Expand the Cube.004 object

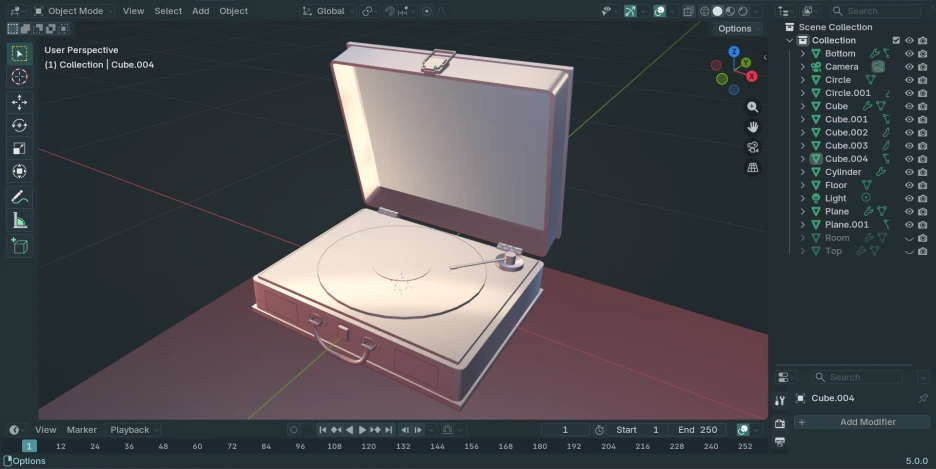[x=803, y=159]
